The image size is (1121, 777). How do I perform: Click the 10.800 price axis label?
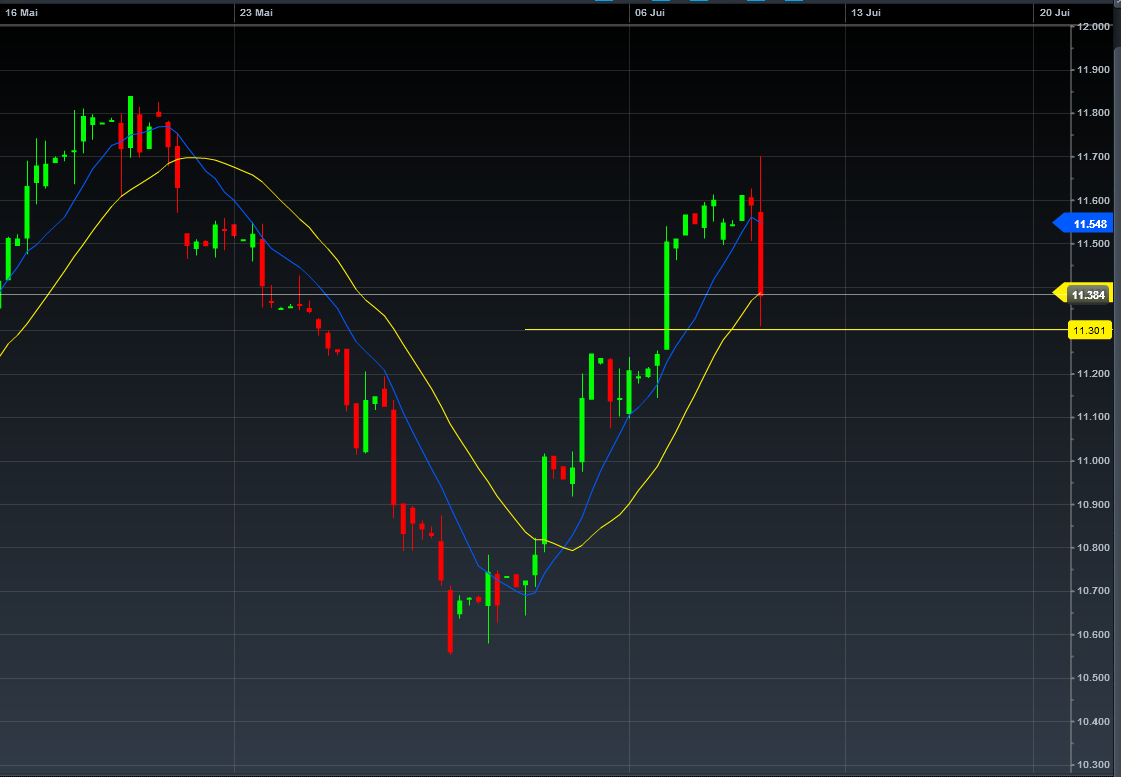[1094, 548]
